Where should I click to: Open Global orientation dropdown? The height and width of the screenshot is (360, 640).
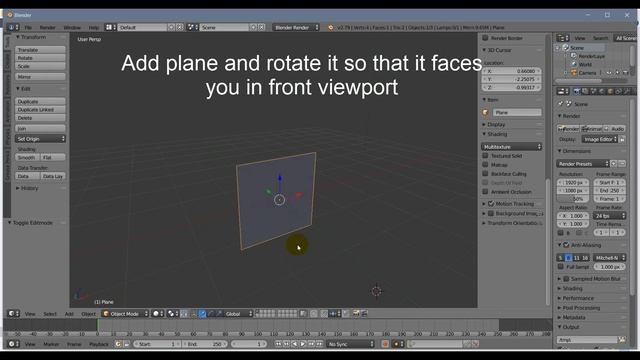click(239, 313)
